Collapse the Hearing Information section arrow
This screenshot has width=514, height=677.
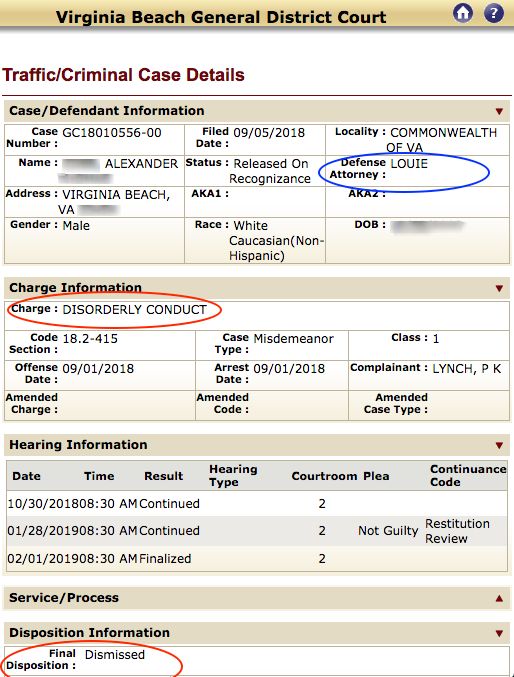click(x=499, y=446)
